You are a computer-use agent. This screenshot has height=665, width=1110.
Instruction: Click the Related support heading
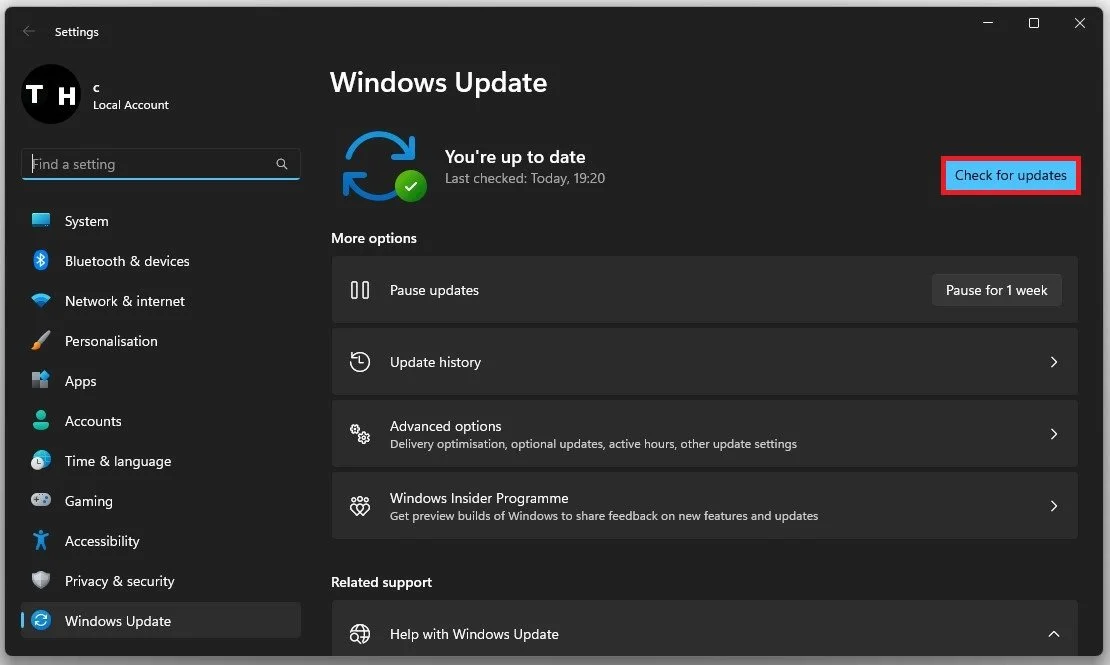point(381,582)
